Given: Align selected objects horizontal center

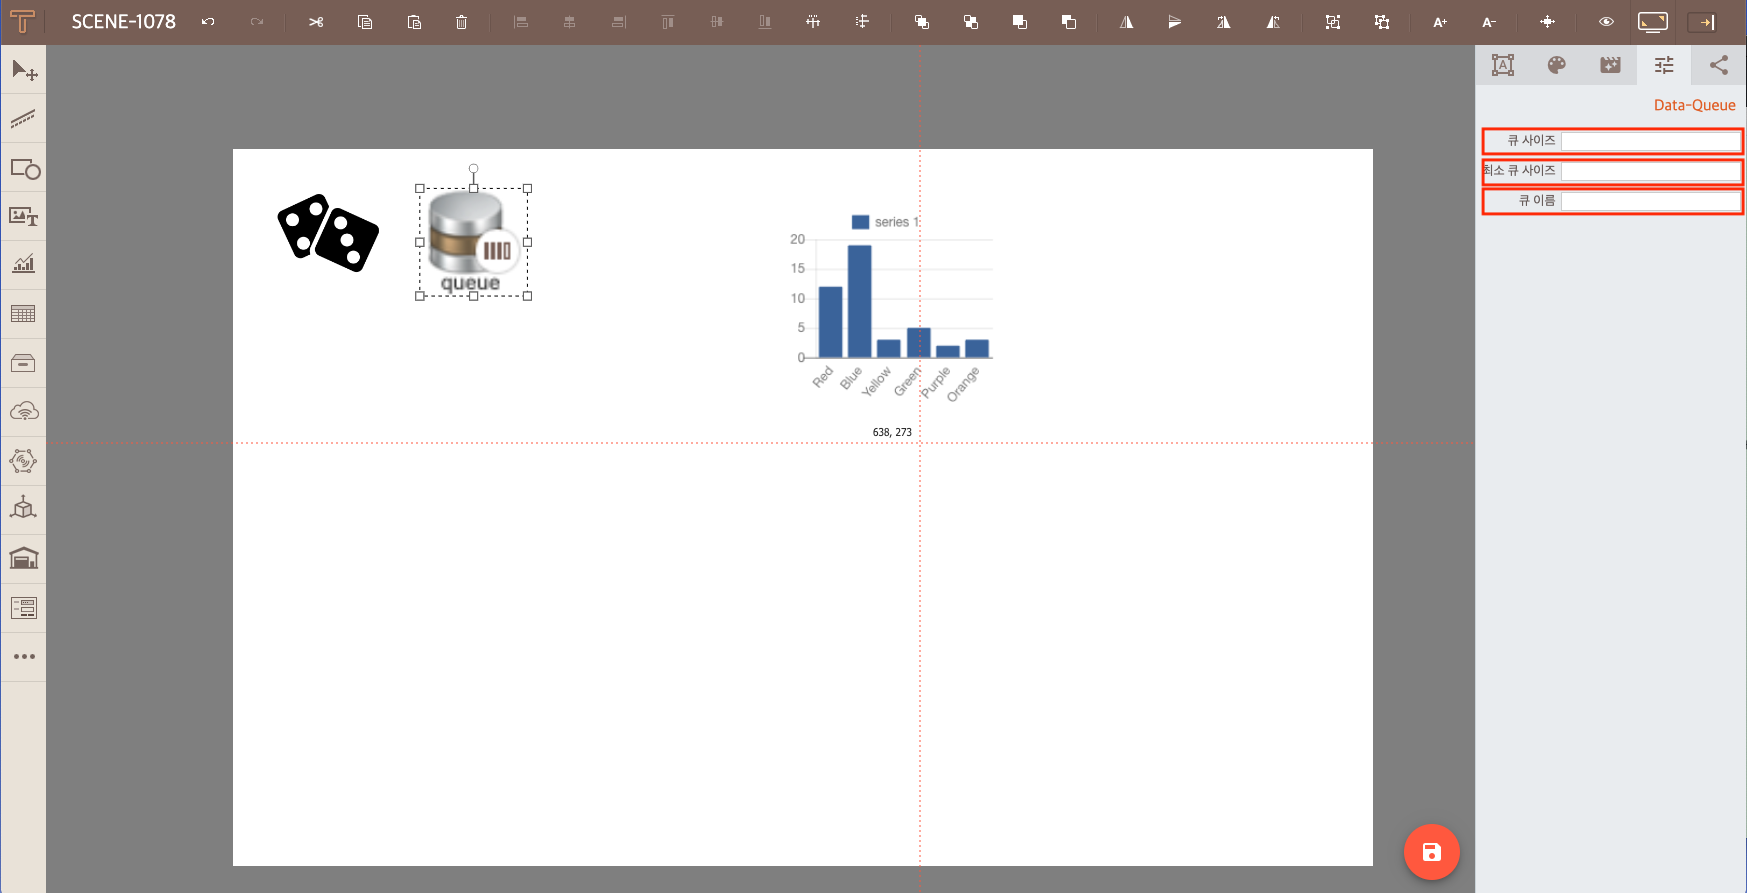Looking at the screenshot, I should point(569,22).
